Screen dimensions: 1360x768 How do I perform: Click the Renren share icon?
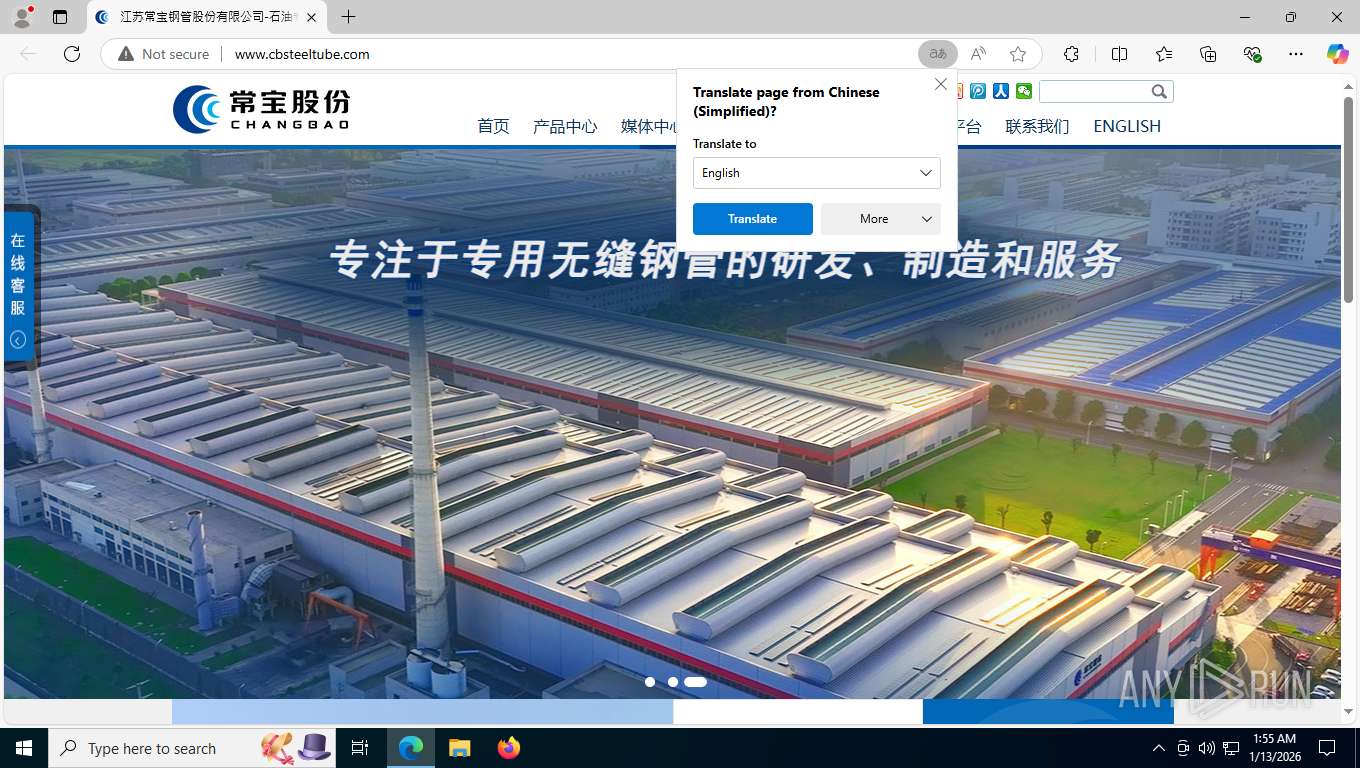(1001, 91)
